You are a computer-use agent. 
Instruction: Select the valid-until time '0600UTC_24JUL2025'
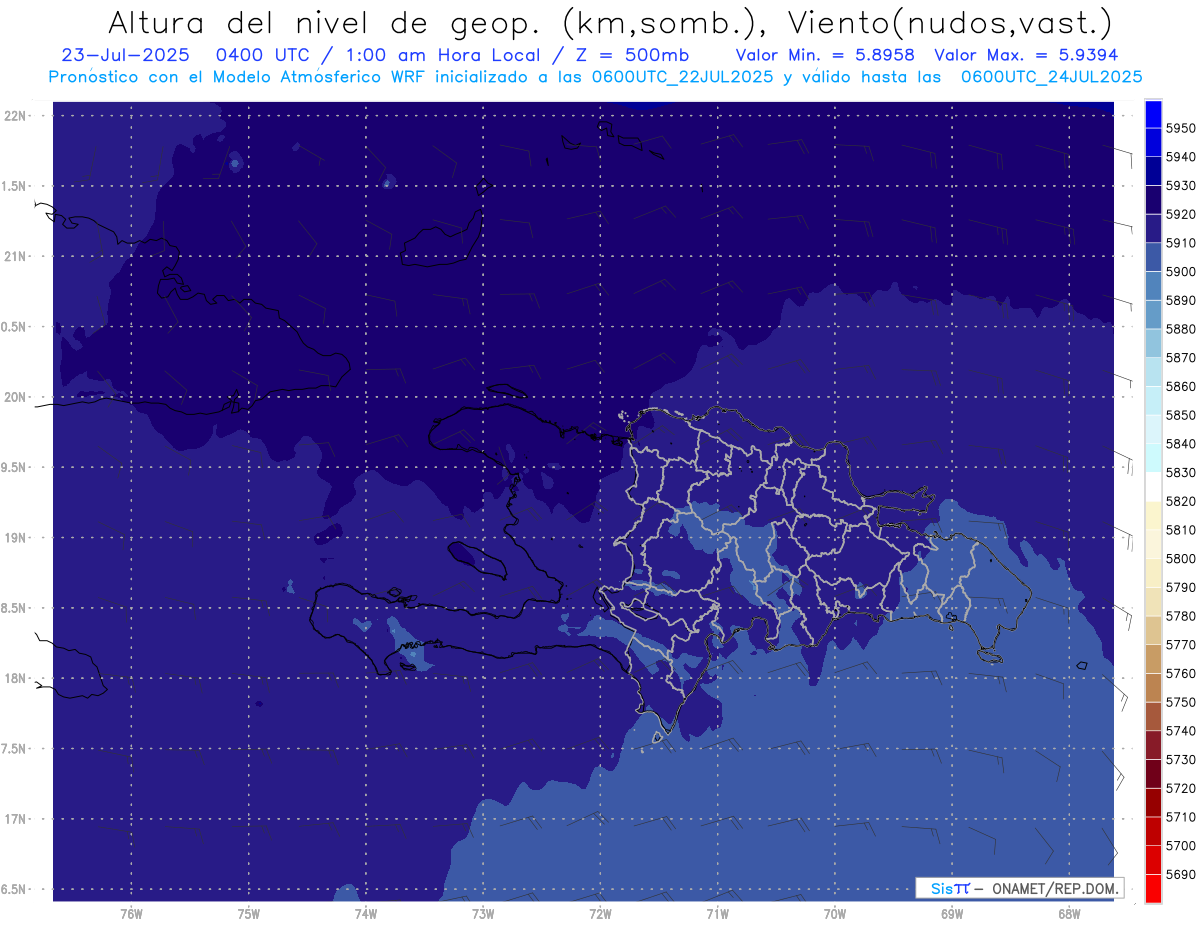[1051, 77]
